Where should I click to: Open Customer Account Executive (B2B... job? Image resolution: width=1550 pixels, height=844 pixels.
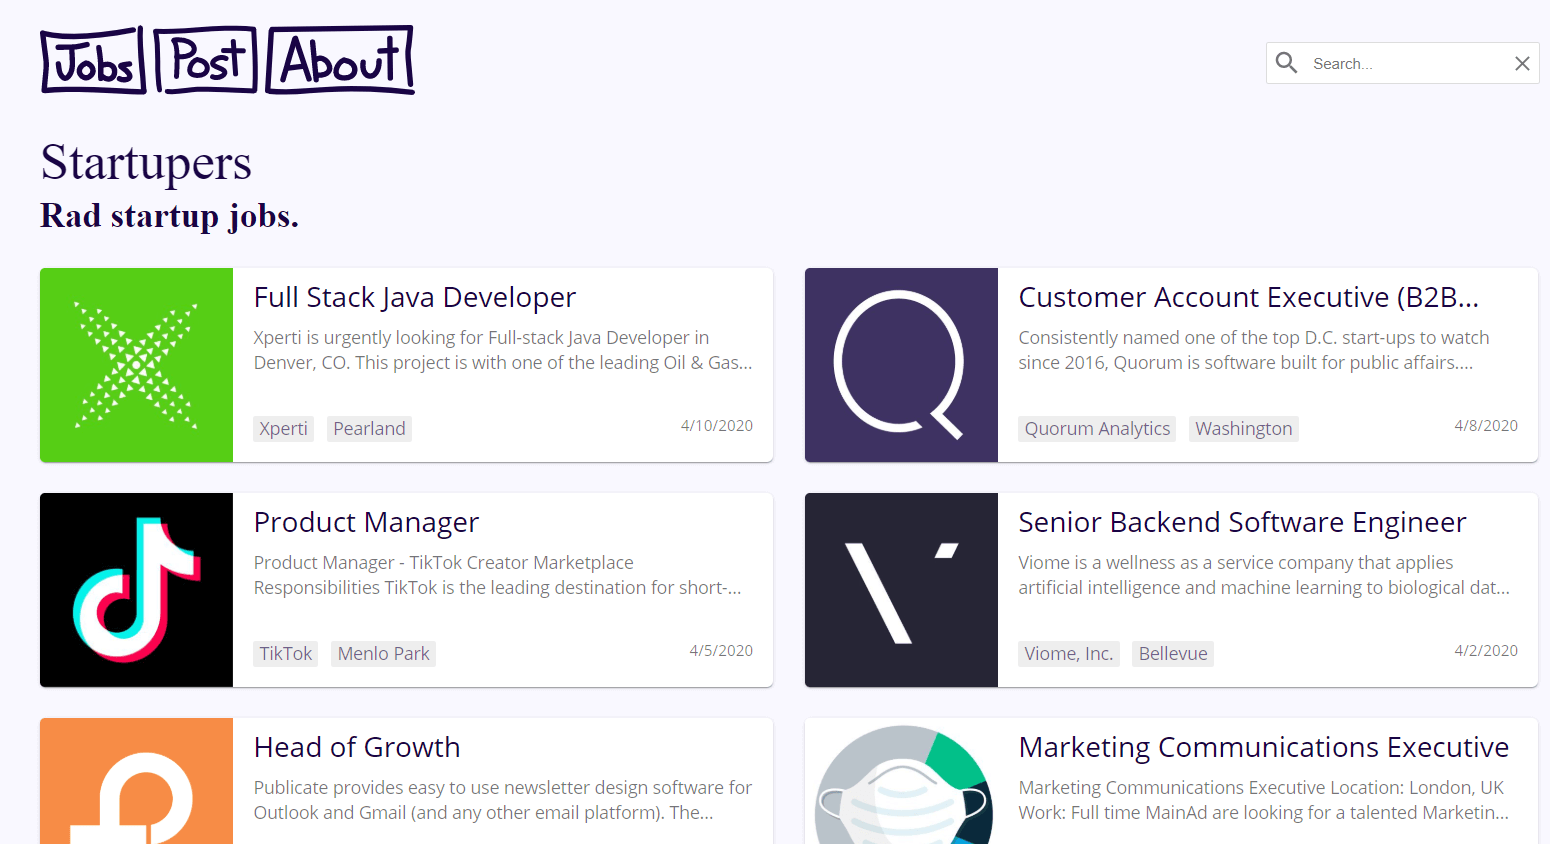point(1248,297)
